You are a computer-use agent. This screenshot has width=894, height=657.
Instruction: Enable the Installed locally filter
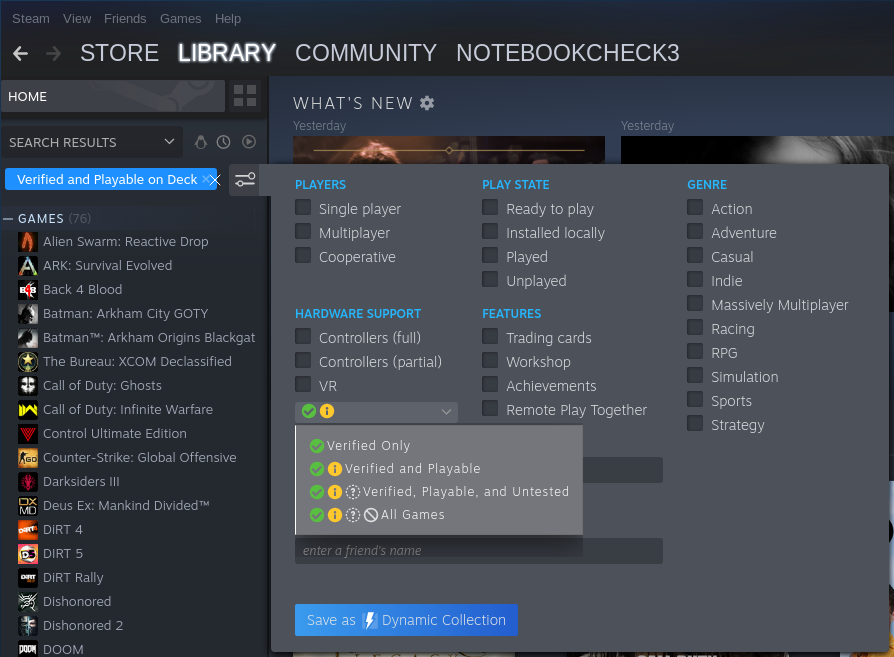490,231
